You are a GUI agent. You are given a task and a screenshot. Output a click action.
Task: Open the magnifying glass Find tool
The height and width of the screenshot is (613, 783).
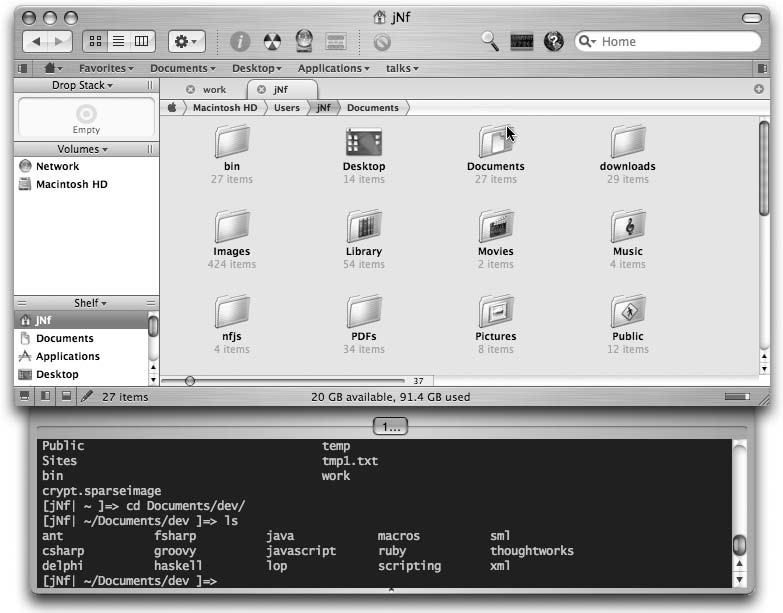(490, 41)
